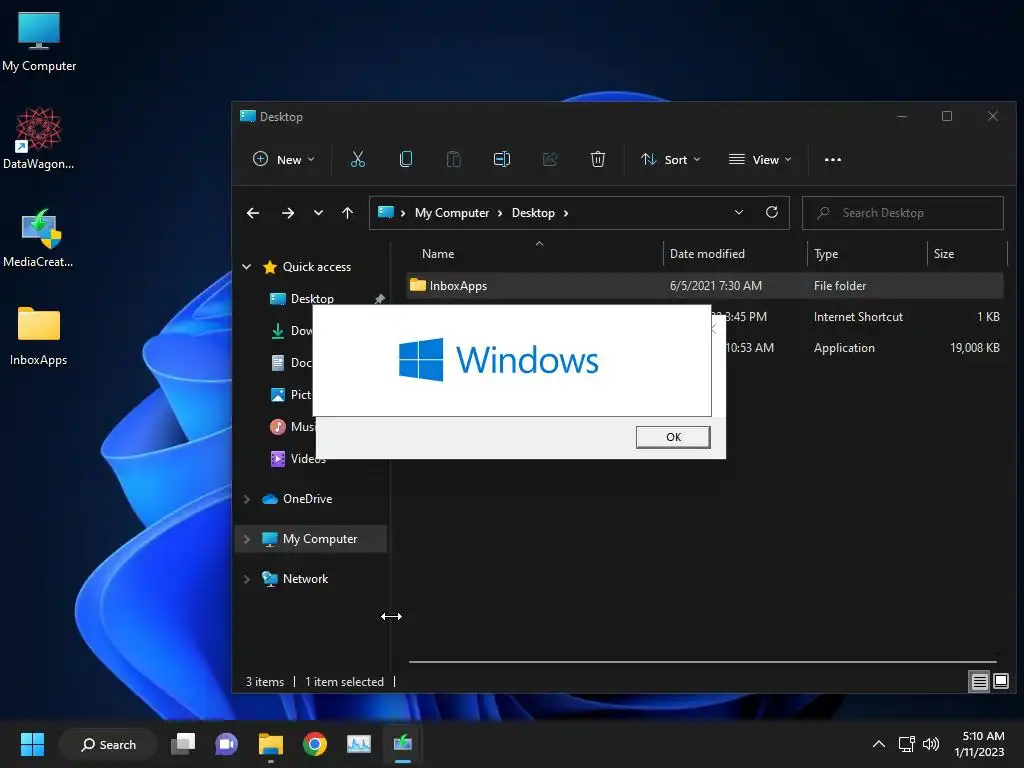This screenshot has height=768, width=1024.
Task: Open the network tray icon
Action: 906,744
